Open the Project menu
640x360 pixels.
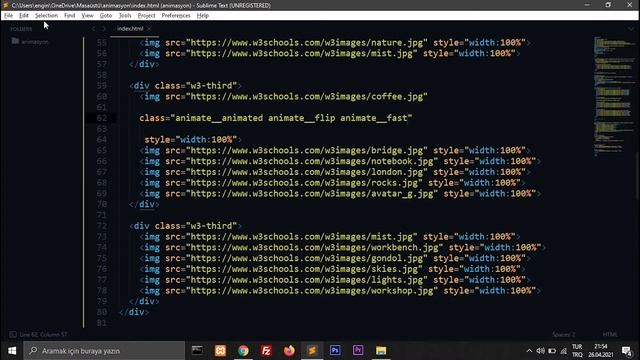tap(147, 16)
